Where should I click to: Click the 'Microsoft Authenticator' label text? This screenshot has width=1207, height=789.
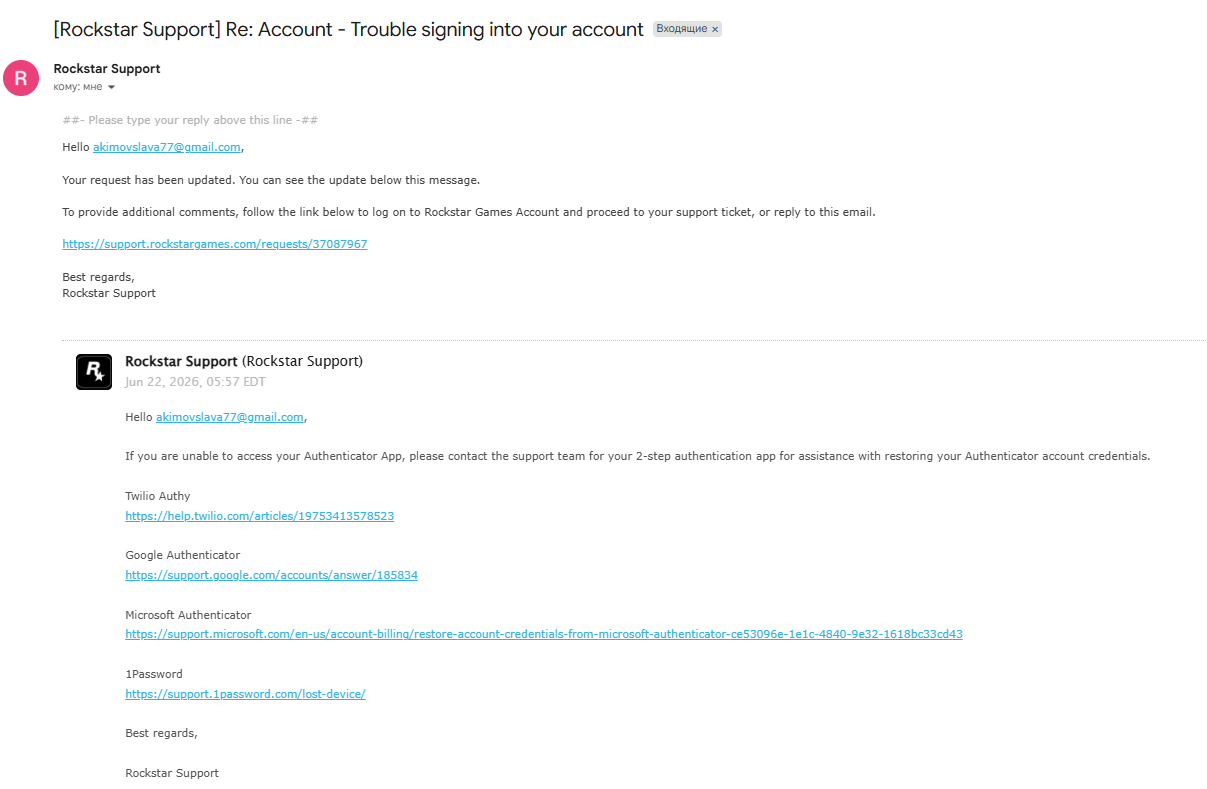click(x=188, y=615)
